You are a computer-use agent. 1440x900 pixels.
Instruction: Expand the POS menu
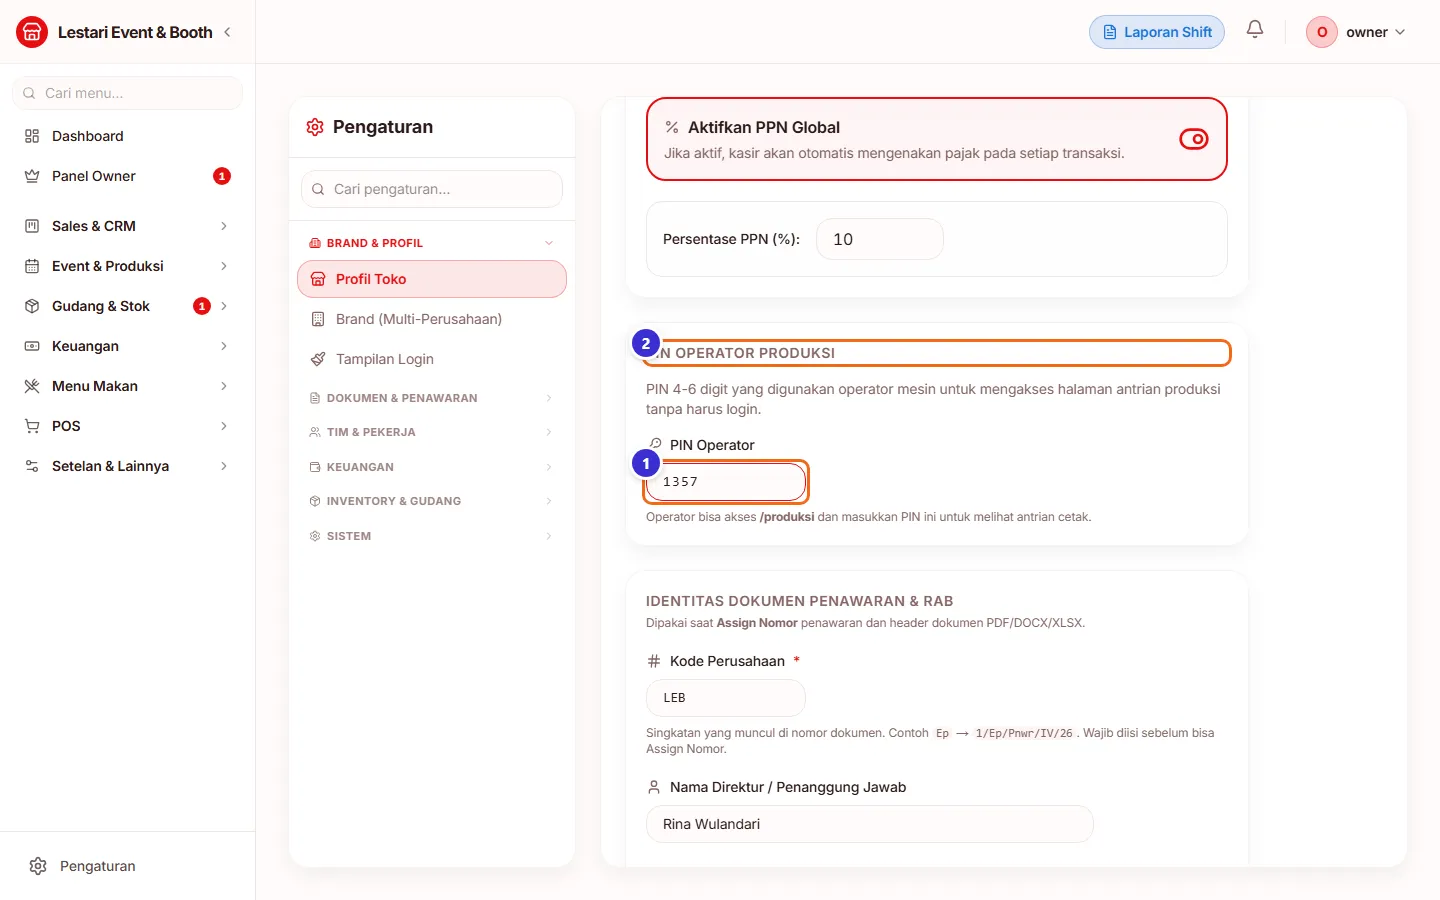tap(127, 426)
